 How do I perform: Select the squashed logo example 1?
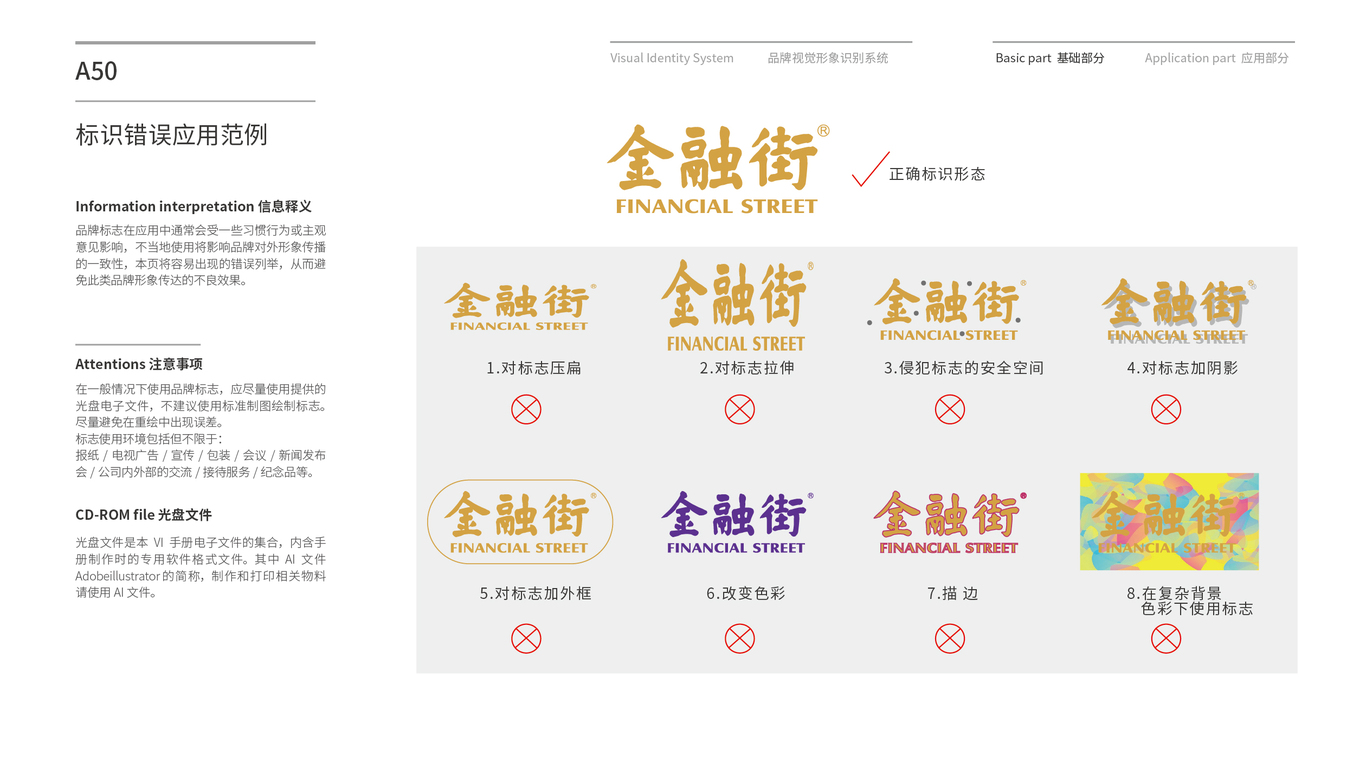[x=520, y=307]
